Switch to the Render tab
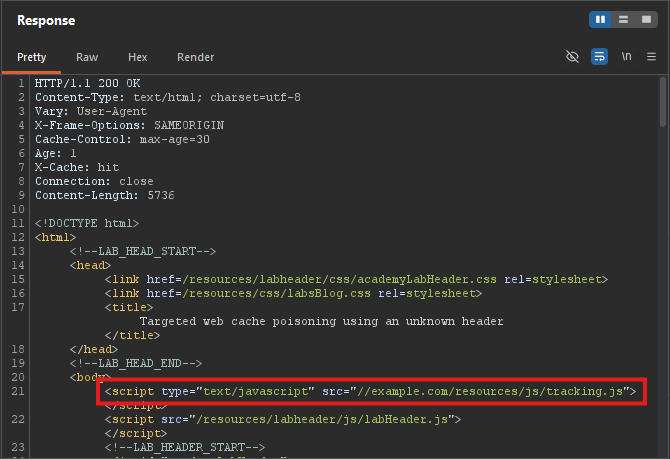 pos(196,57)
